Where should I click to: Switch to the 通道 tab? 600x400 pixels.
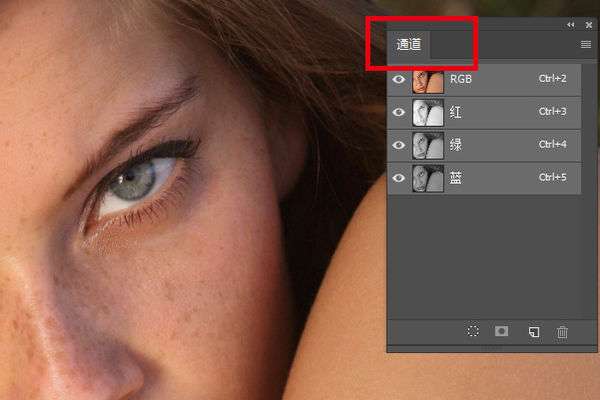tap(409, 45)
